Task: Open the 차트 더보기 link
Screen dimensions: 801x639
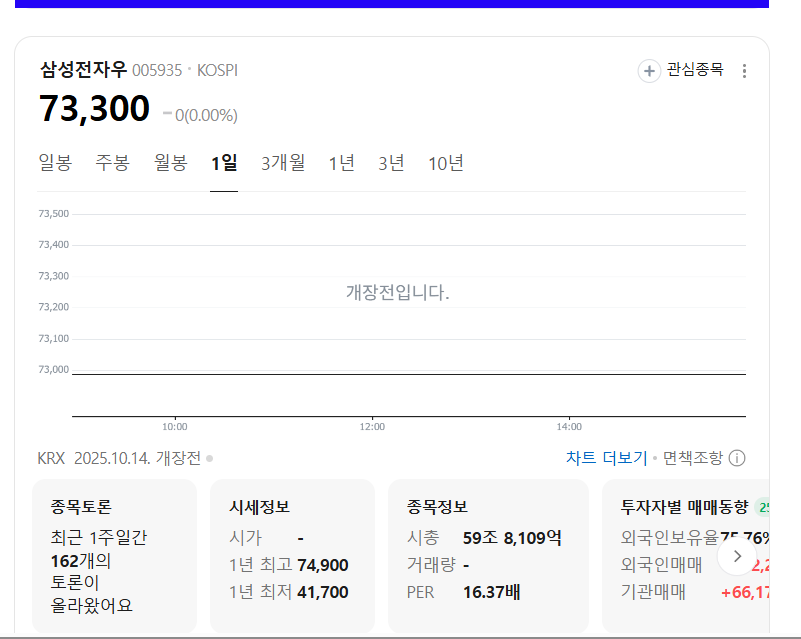Action: click(x=606, y=458)
